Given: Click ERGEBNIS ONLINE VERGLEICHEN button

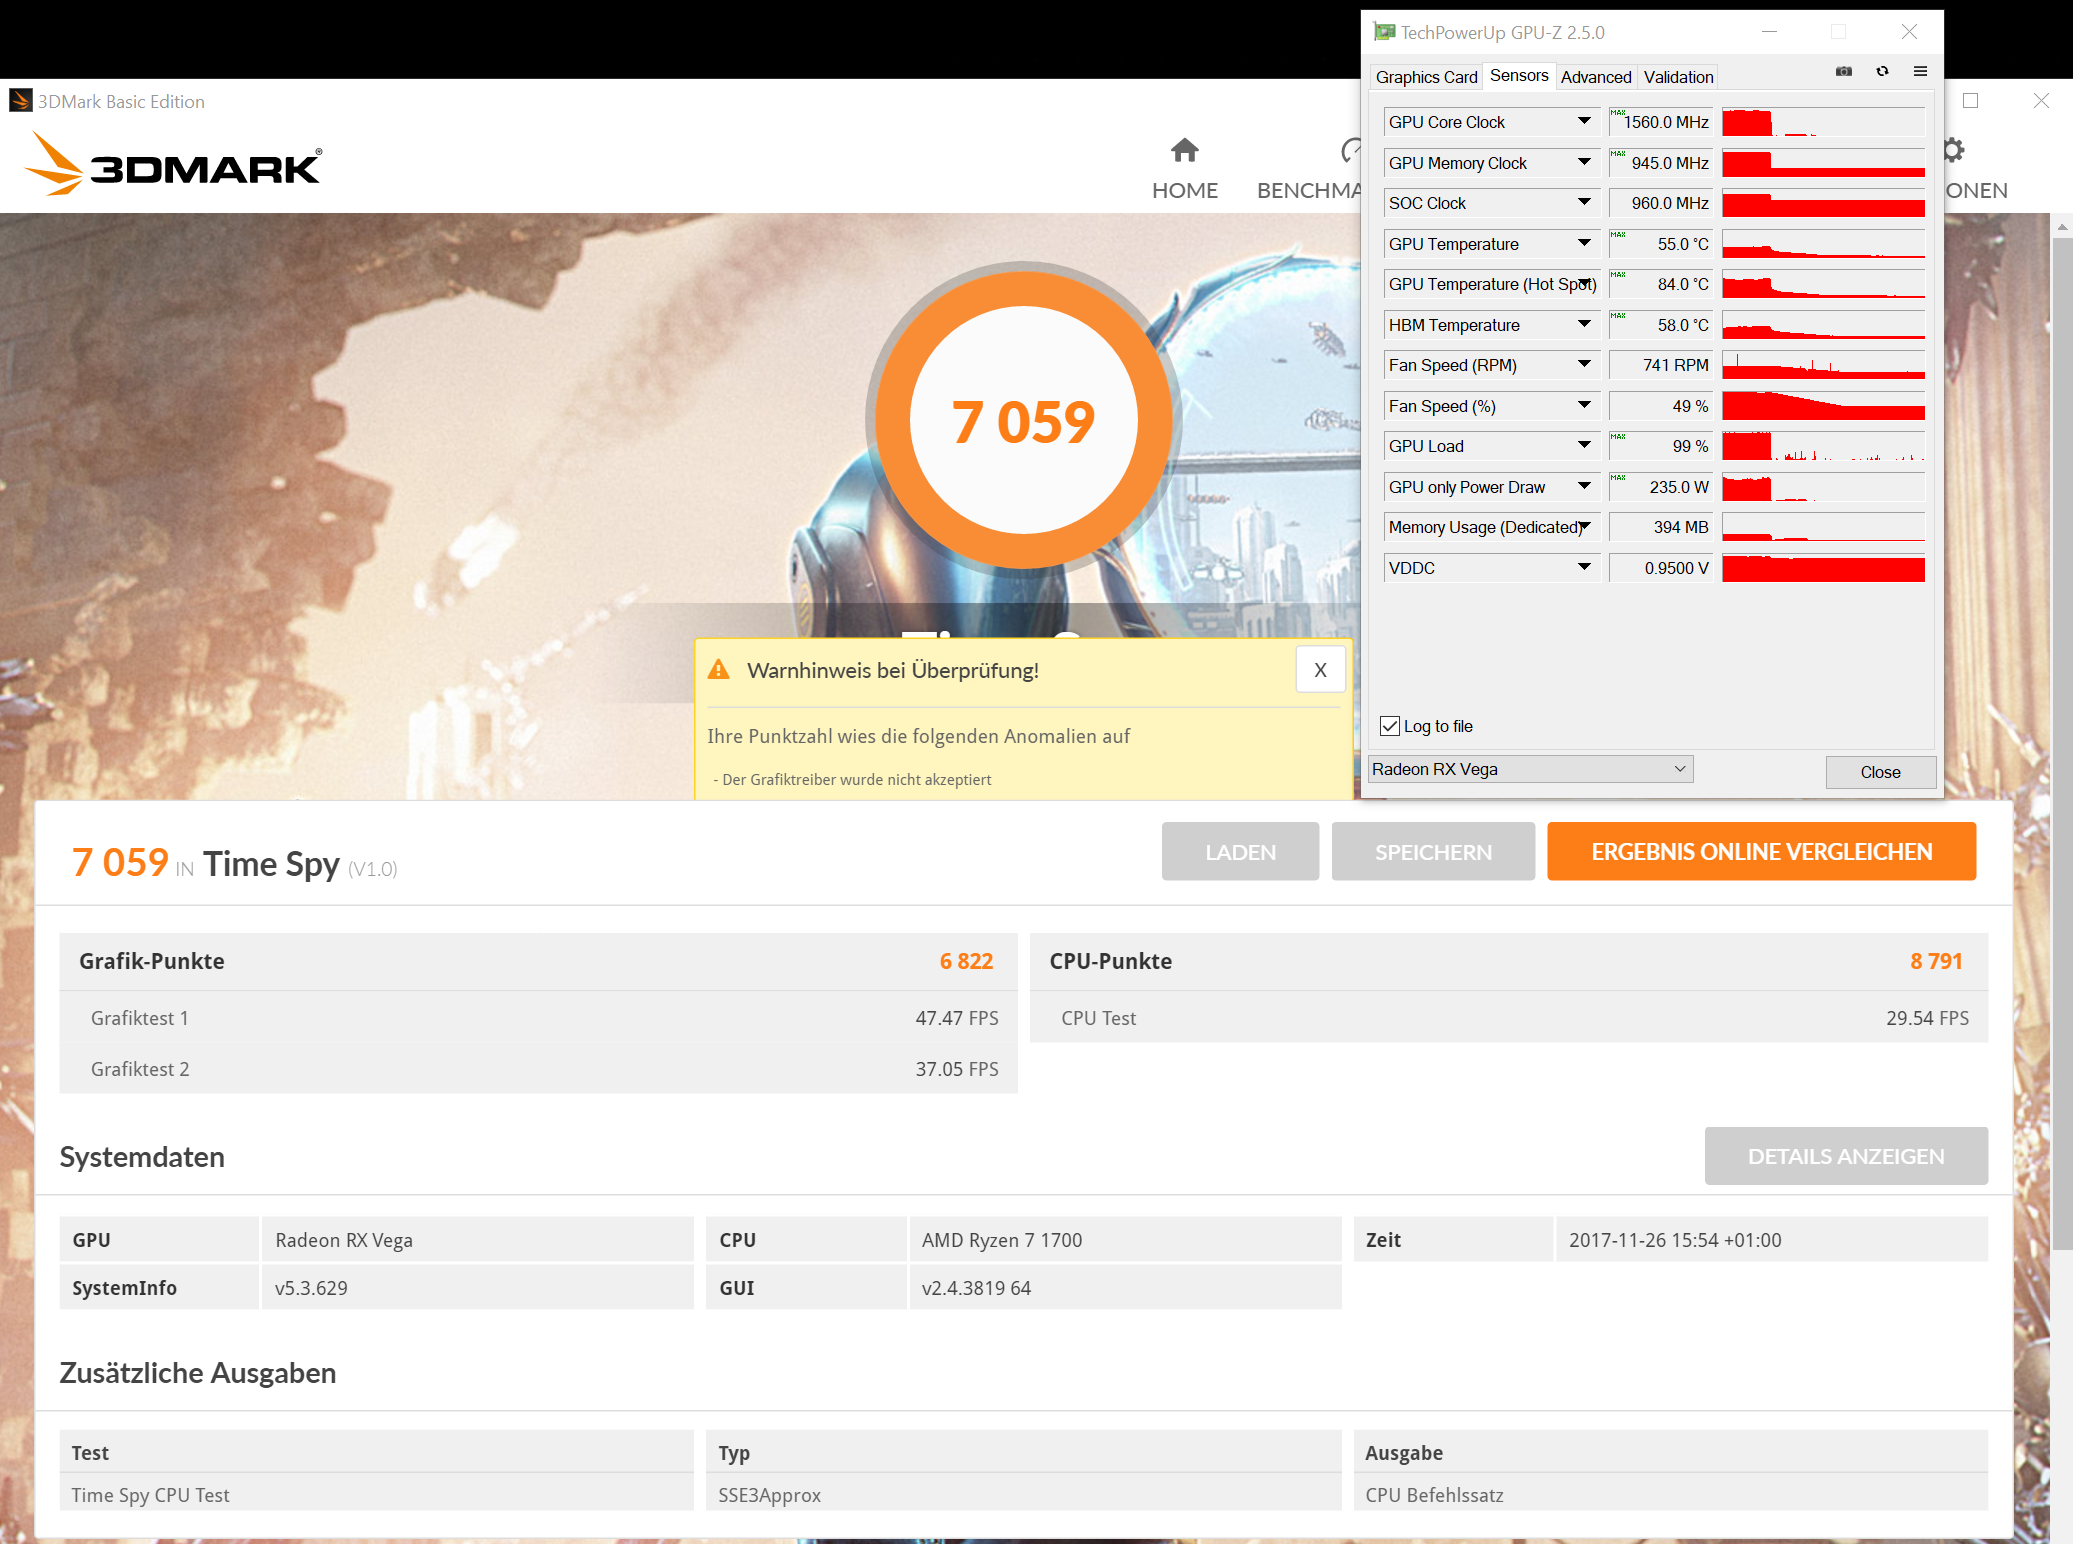Looking at the screenshot, I should point(1761,852).
